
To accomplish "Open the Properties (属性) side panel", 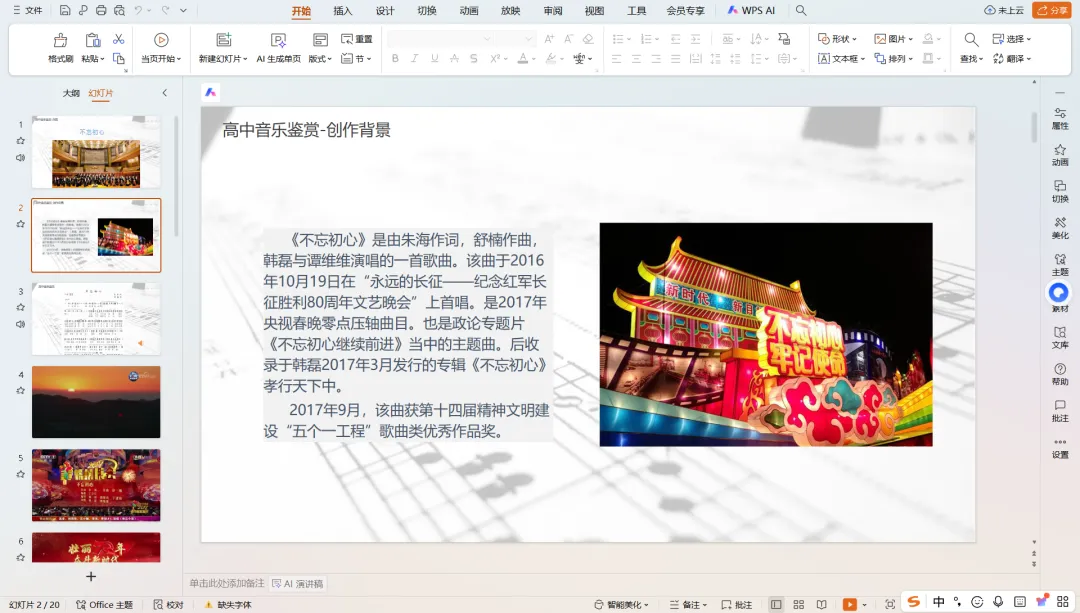I will (1060, 118).
